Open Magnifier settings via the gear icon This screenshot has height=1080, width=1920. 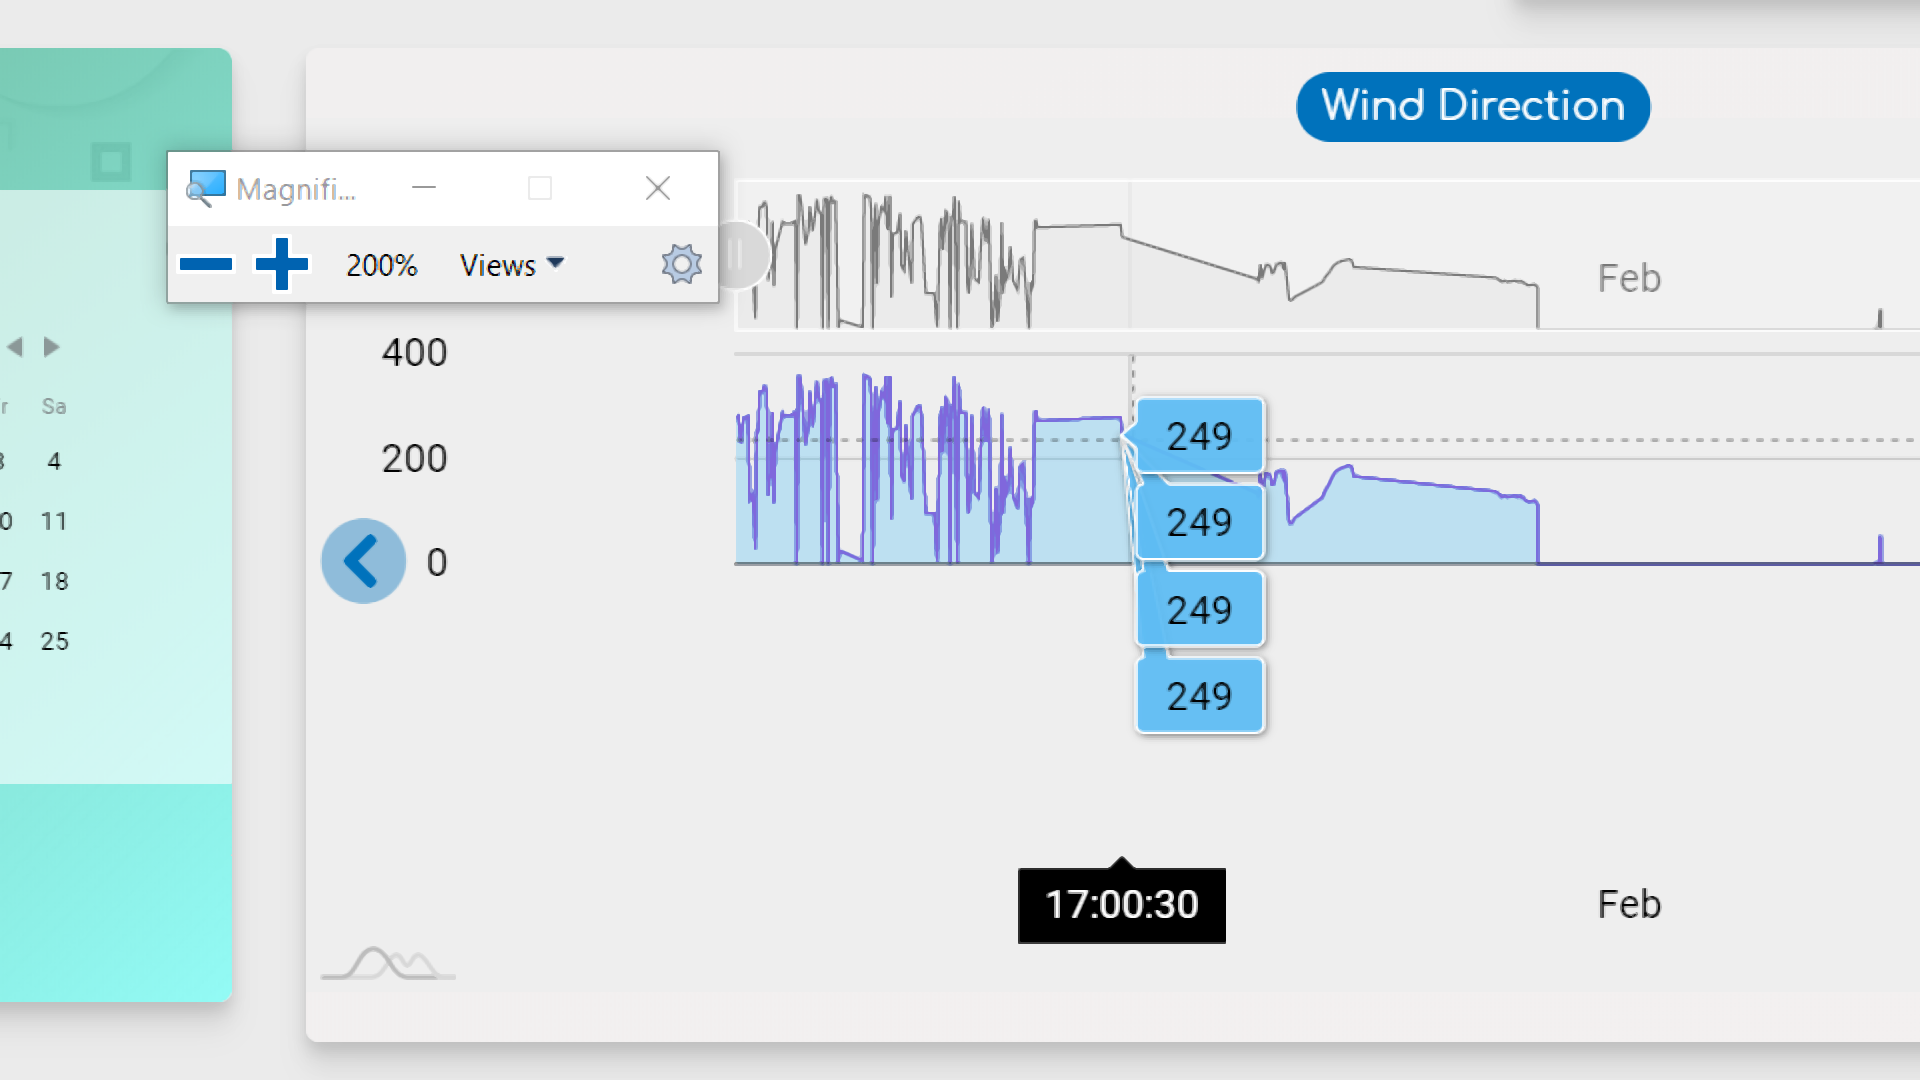pos(680,264)
